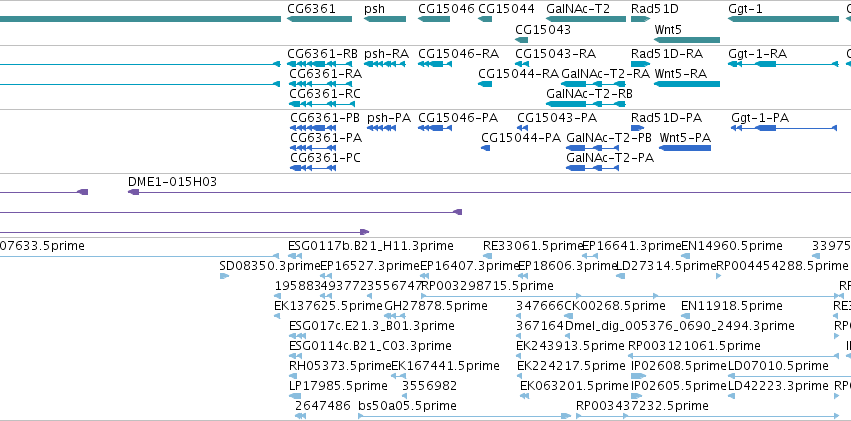Click the ESG0114c.B21_C03.3prime EST
The image size is (851, 421).
pos(296,356)
